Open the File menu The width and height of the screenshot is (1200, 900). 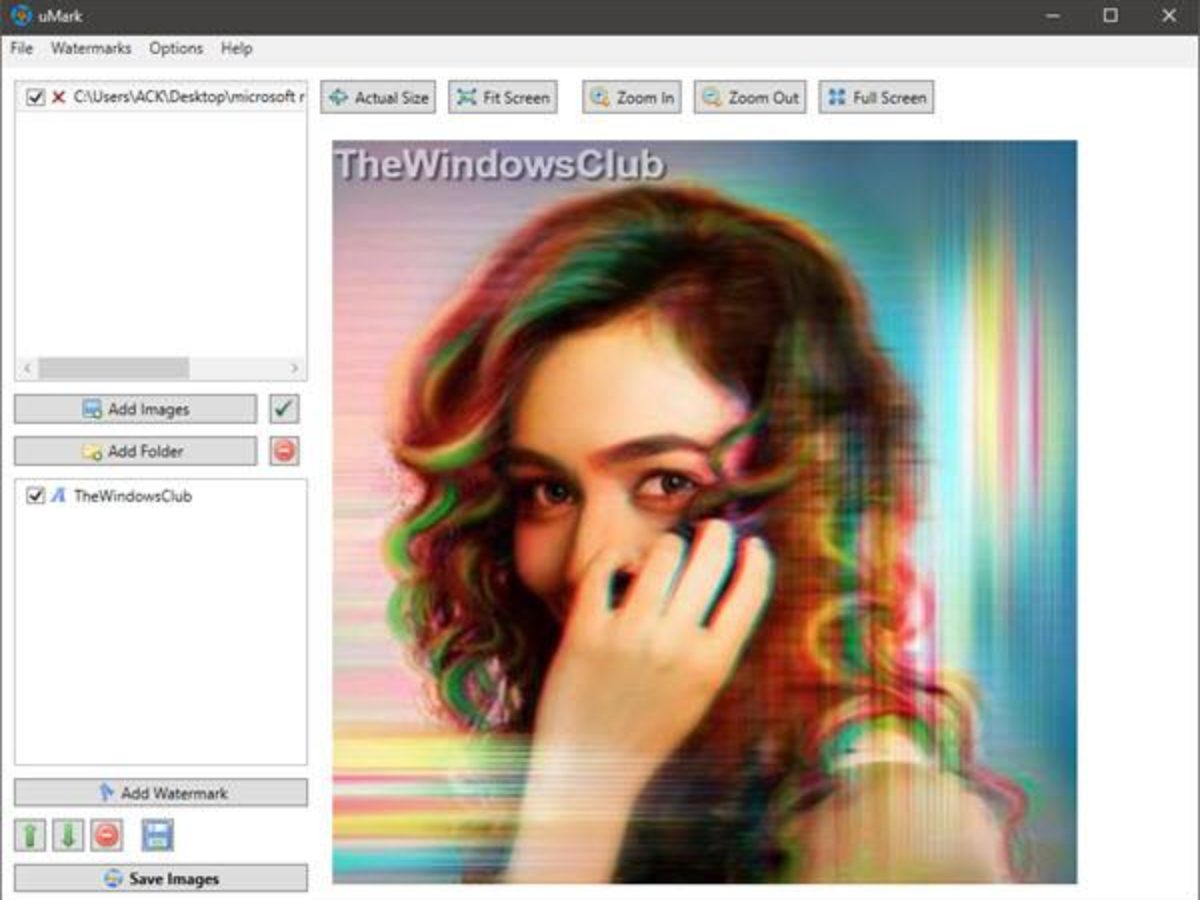click(x=21, y=48)
